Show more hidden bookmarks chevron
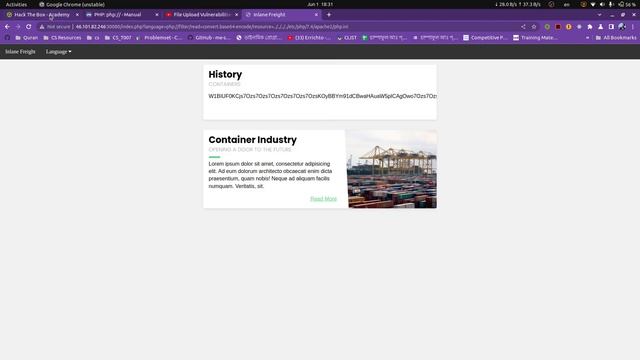 click(587, 38)
